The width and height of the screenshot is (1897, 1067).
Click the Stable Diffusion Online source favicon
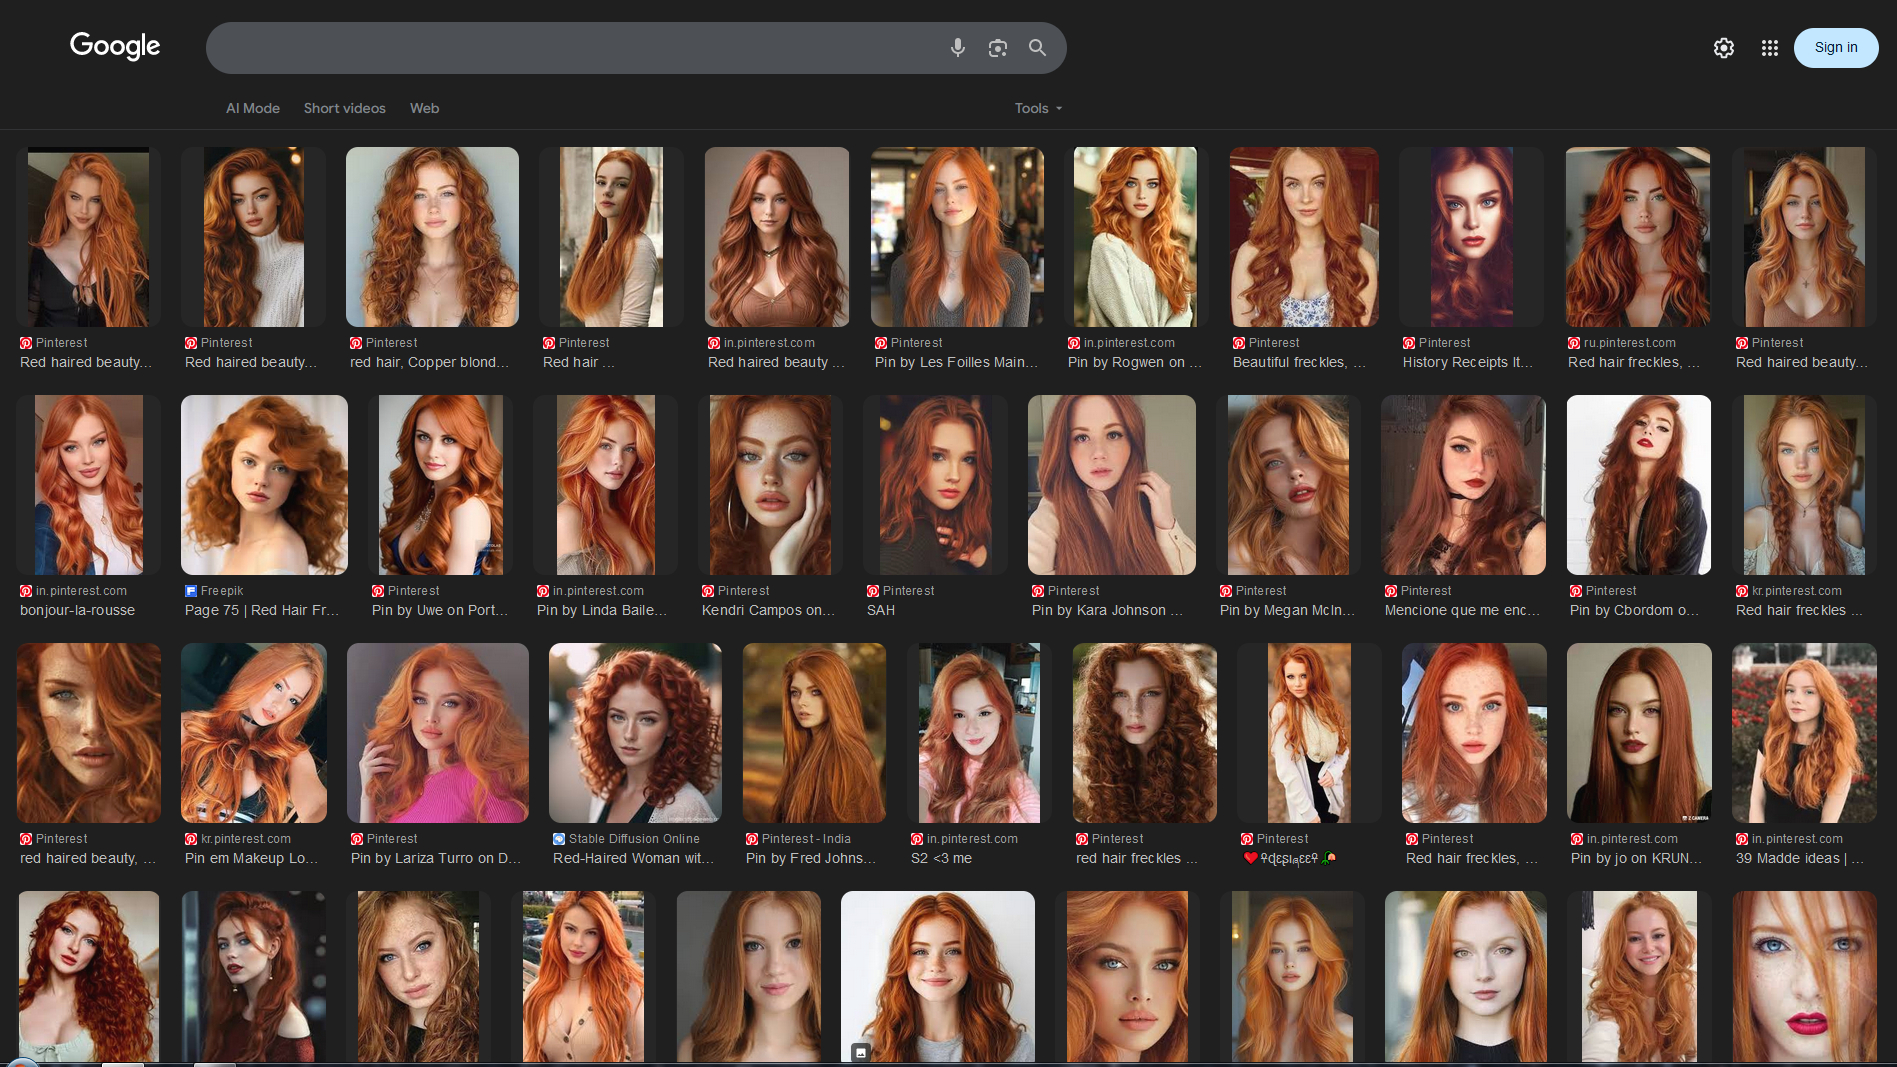pyautogui.click(x=559, y=839)
